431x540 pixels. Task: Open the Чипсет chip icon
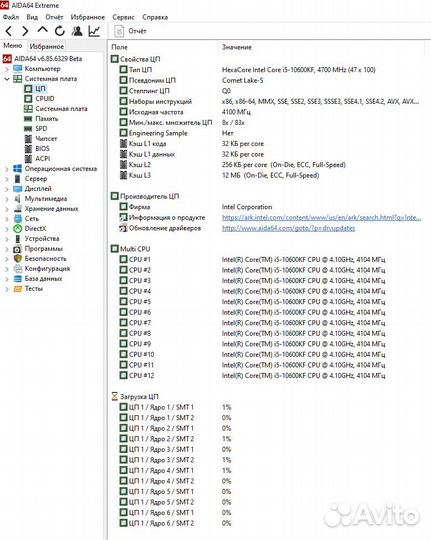(x=28, y=139)
